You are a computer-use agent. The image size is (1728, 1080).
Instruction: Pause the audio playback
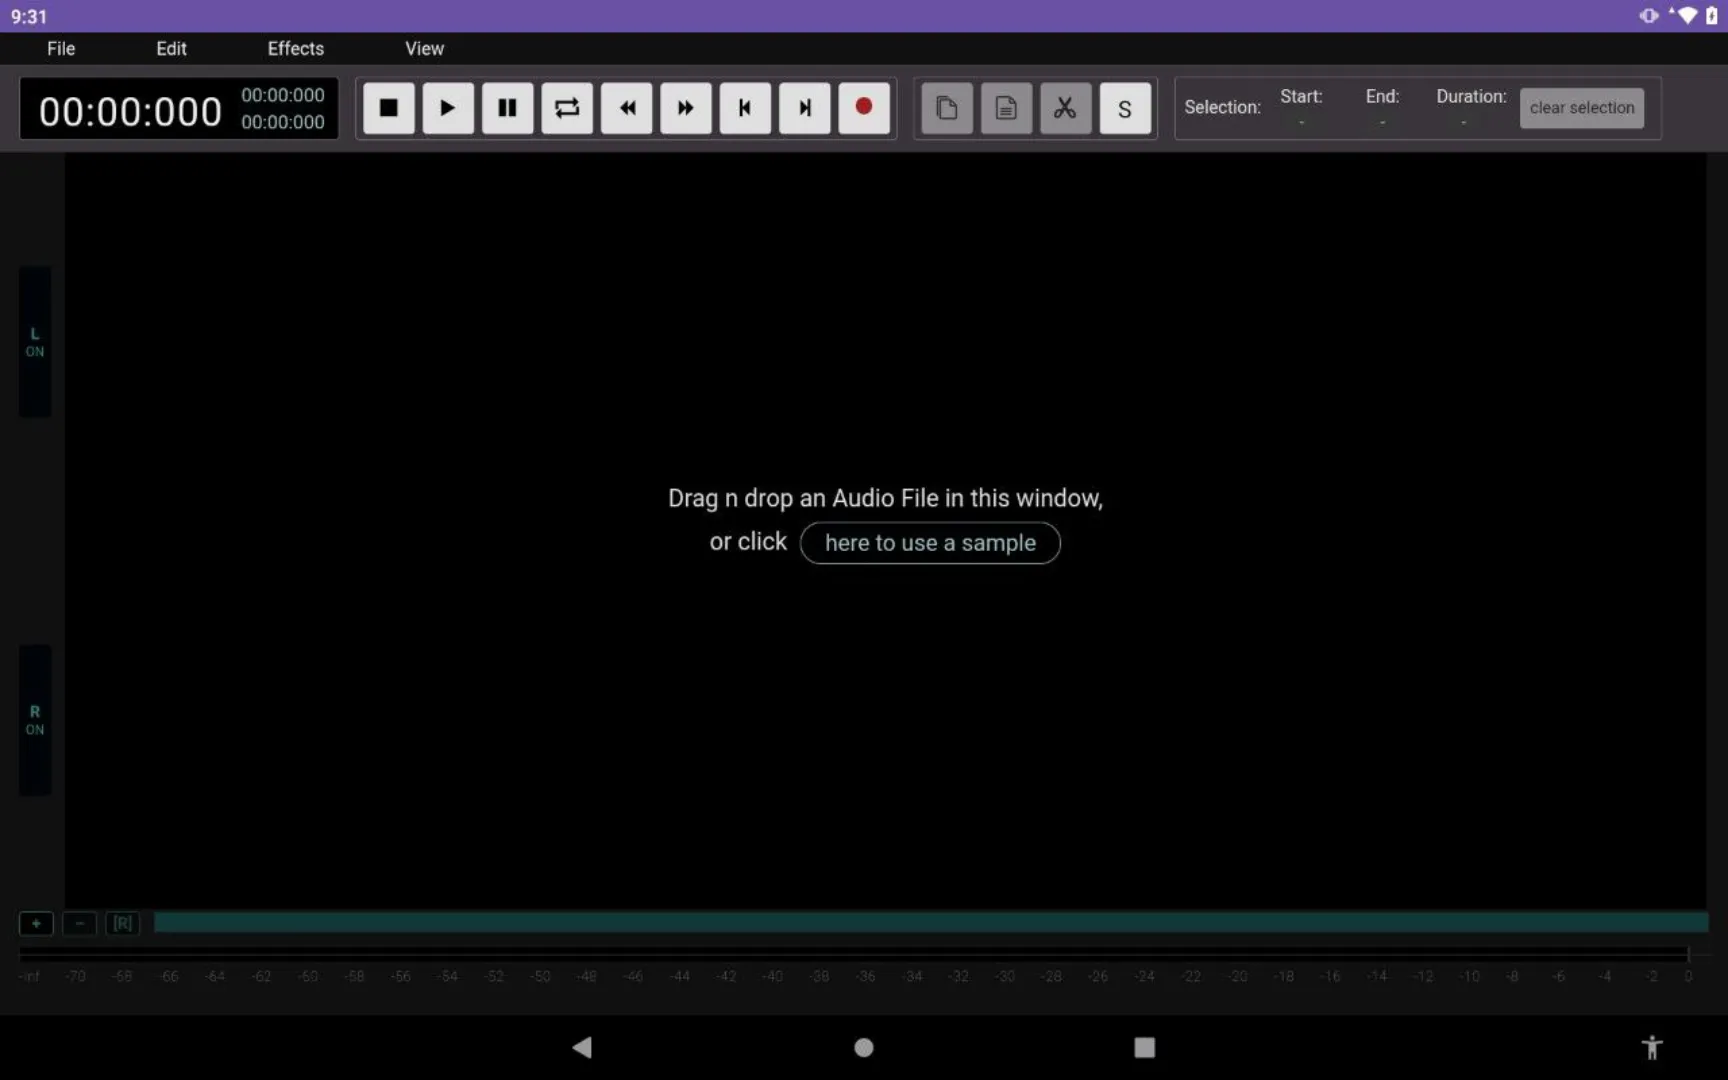(507, 108)
